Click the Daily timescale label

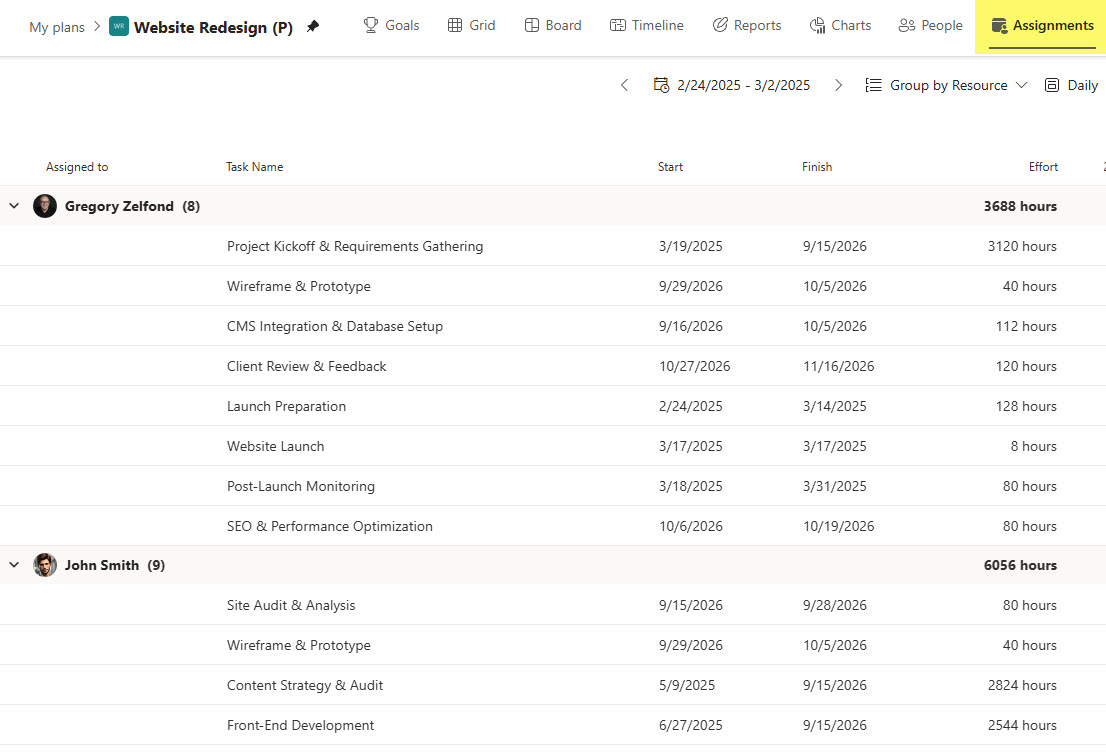[x=1082, y=85]
